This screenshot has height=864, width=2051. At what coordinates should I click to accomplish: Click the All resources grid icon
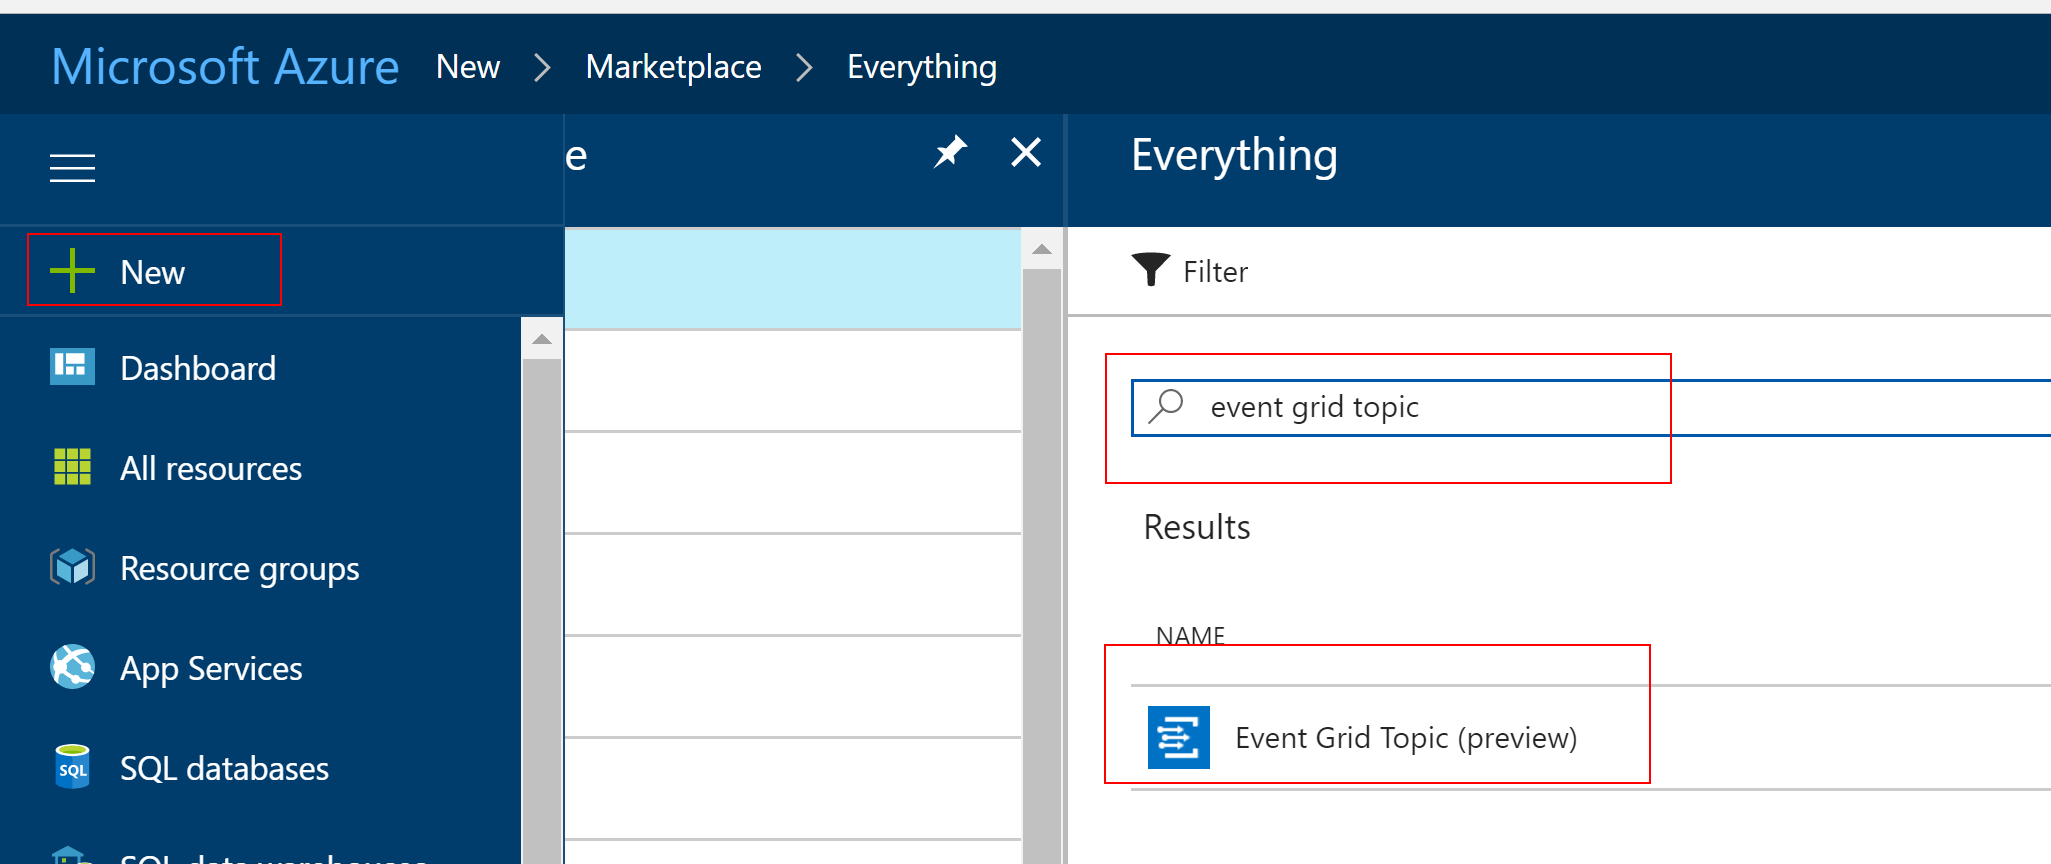click(x=72, y=467)
